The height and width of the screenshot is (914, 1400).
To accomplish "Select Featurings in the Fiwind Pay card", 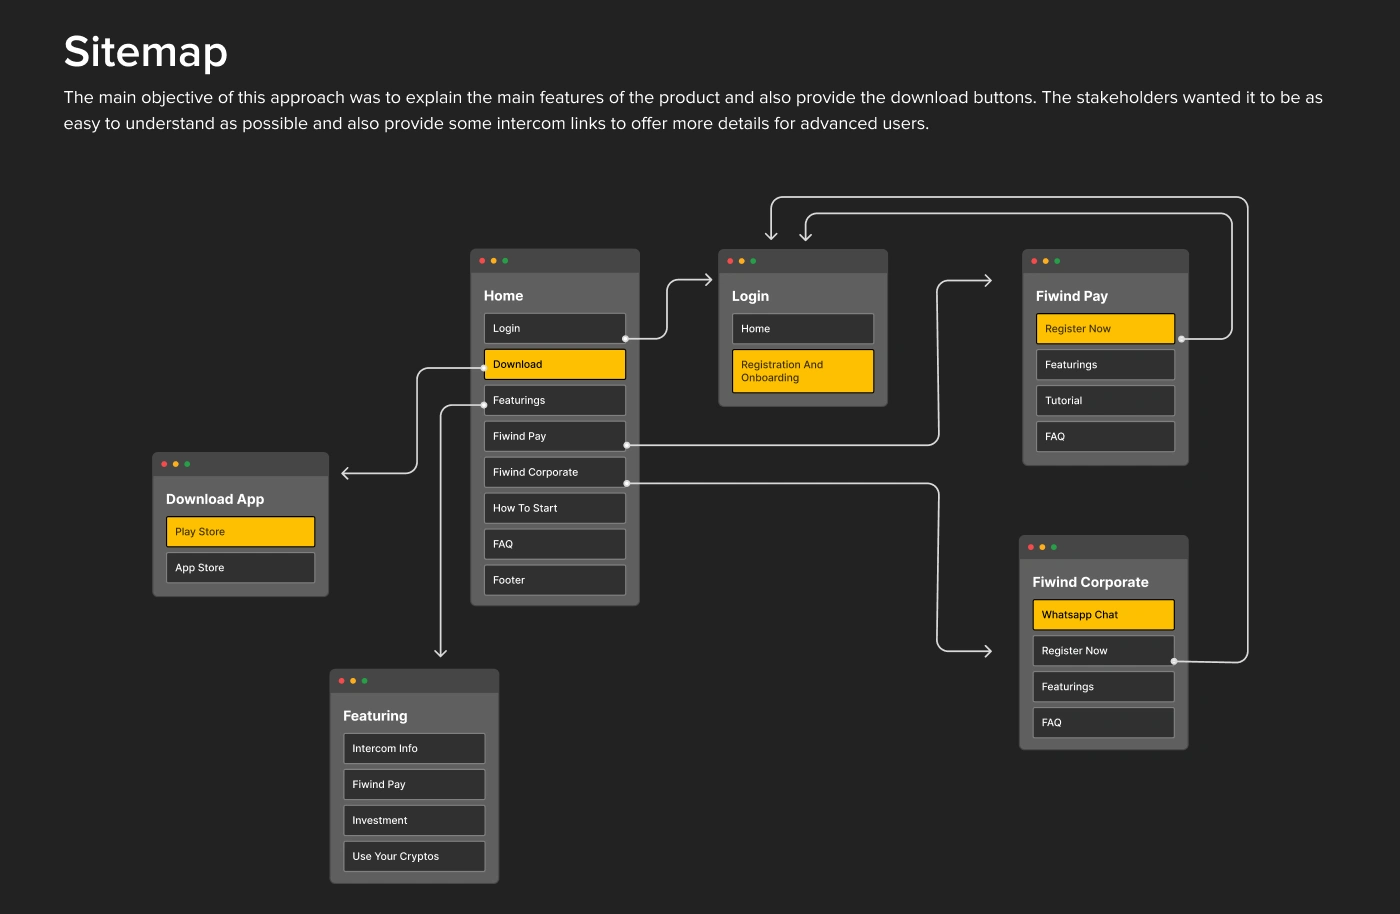I will pyautogui.click(x=1105, y=364).
